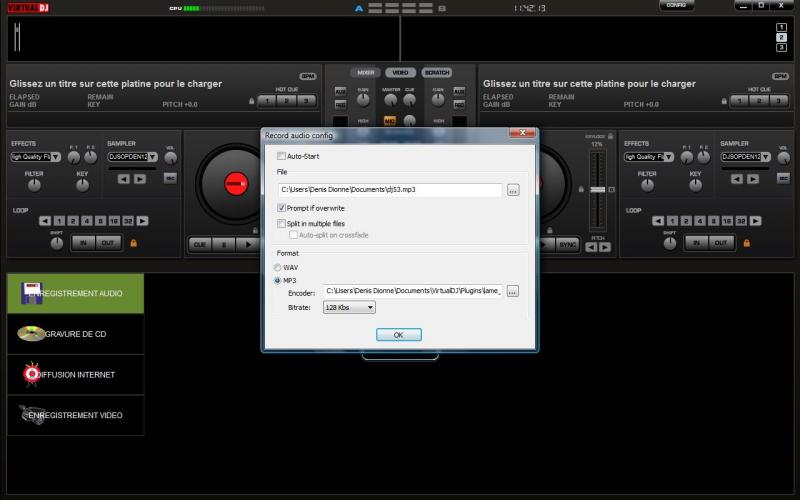This screenshot has width=800, height=500.
Task: Toggle left mixer AUX button
Action: (340, 91)
